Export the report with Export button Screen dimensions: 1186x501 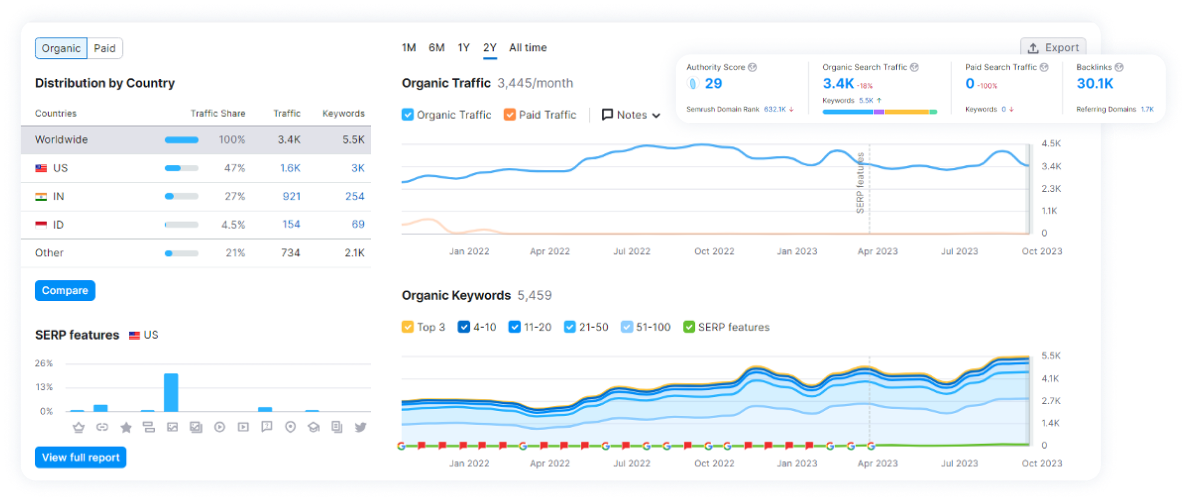tap(1053, 48)
